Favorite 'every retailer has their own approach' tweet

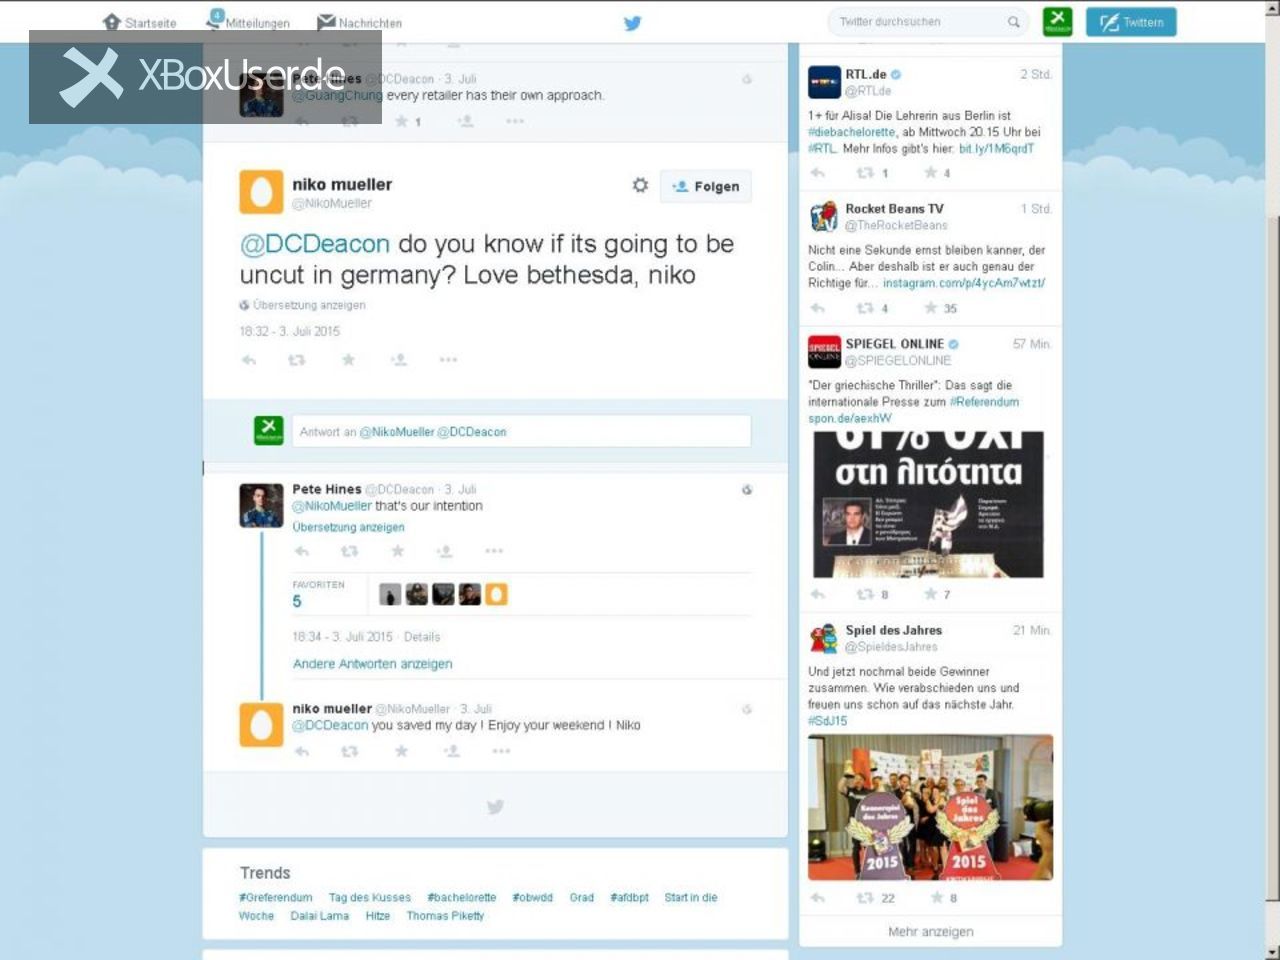[401, 122]
